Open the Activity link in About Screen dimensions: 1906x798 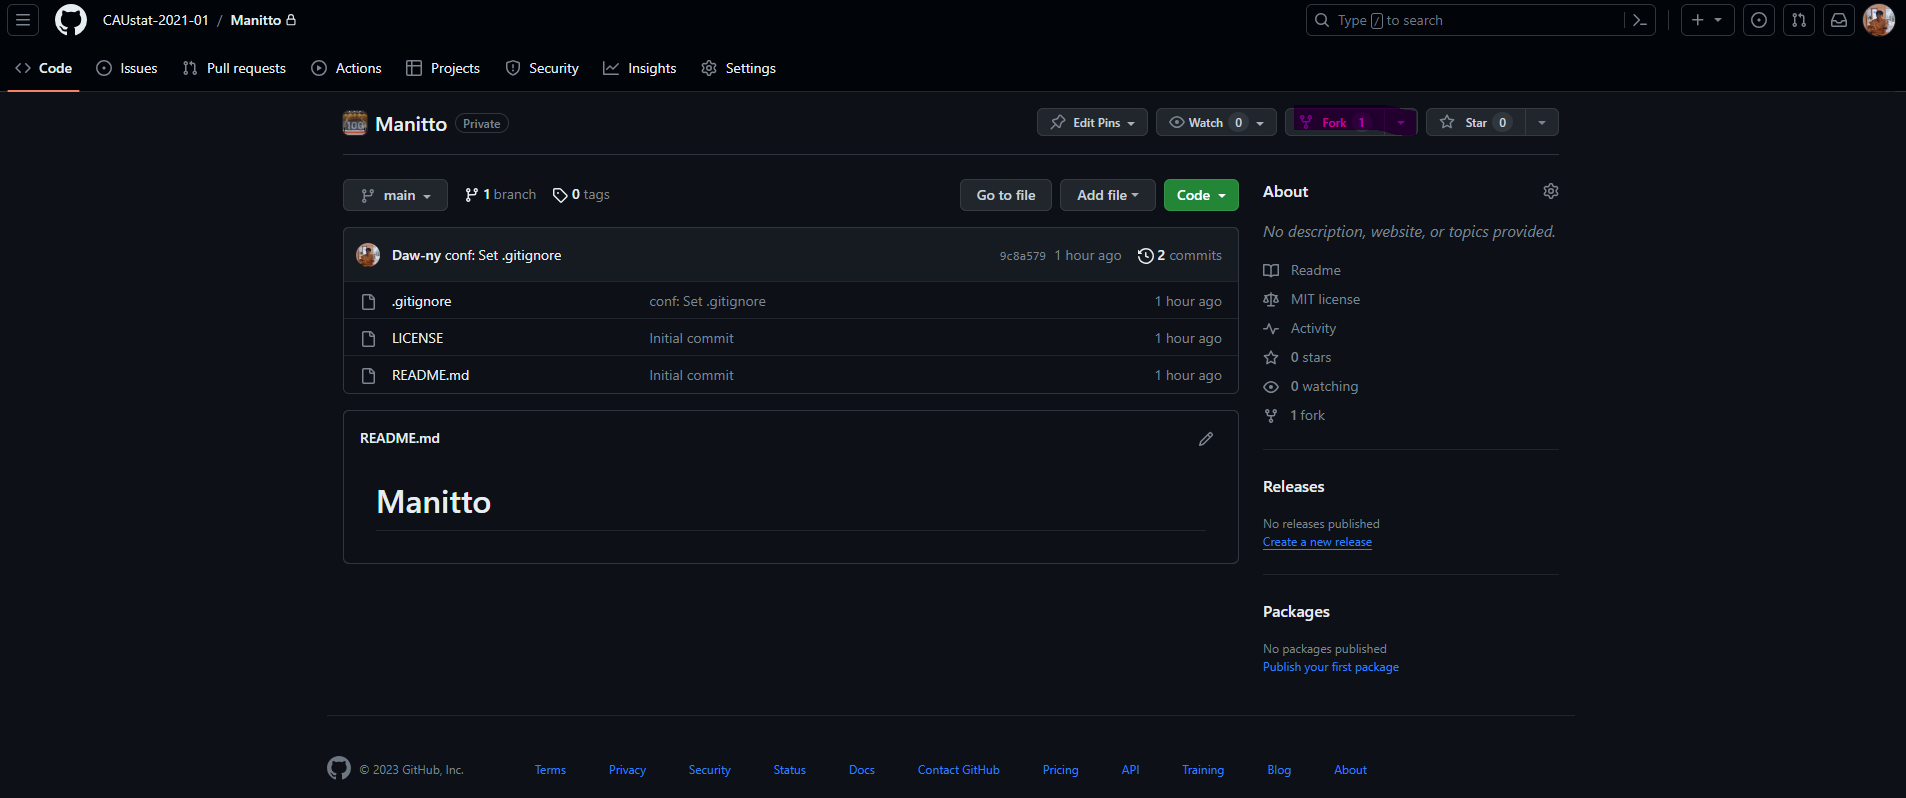tap(1300, 328)
